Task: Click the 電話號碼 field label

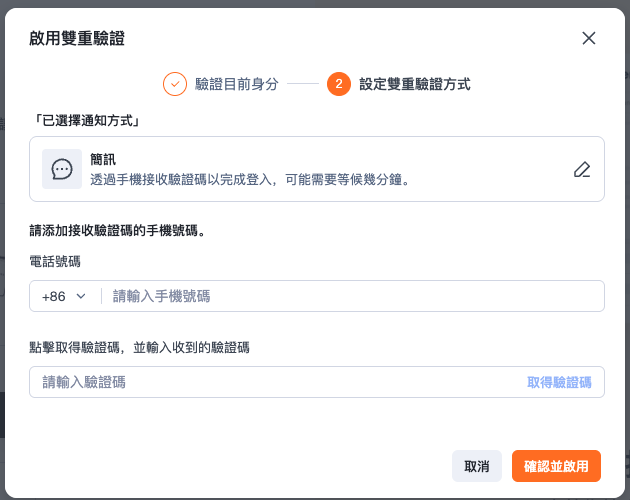Action: click(55, 262)
